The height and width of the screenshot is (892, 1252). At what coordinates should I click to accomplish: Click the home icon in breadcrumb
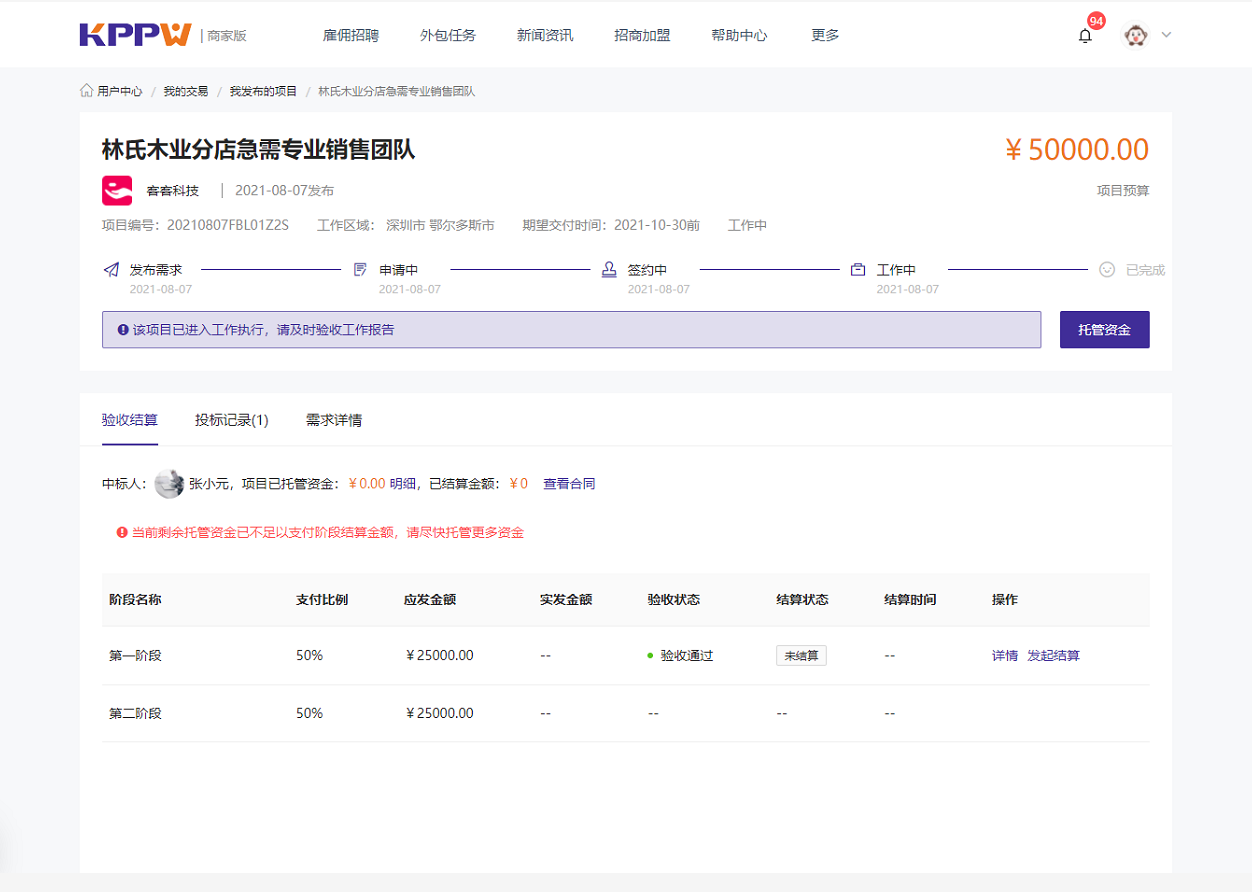click(x=87, y=91)
